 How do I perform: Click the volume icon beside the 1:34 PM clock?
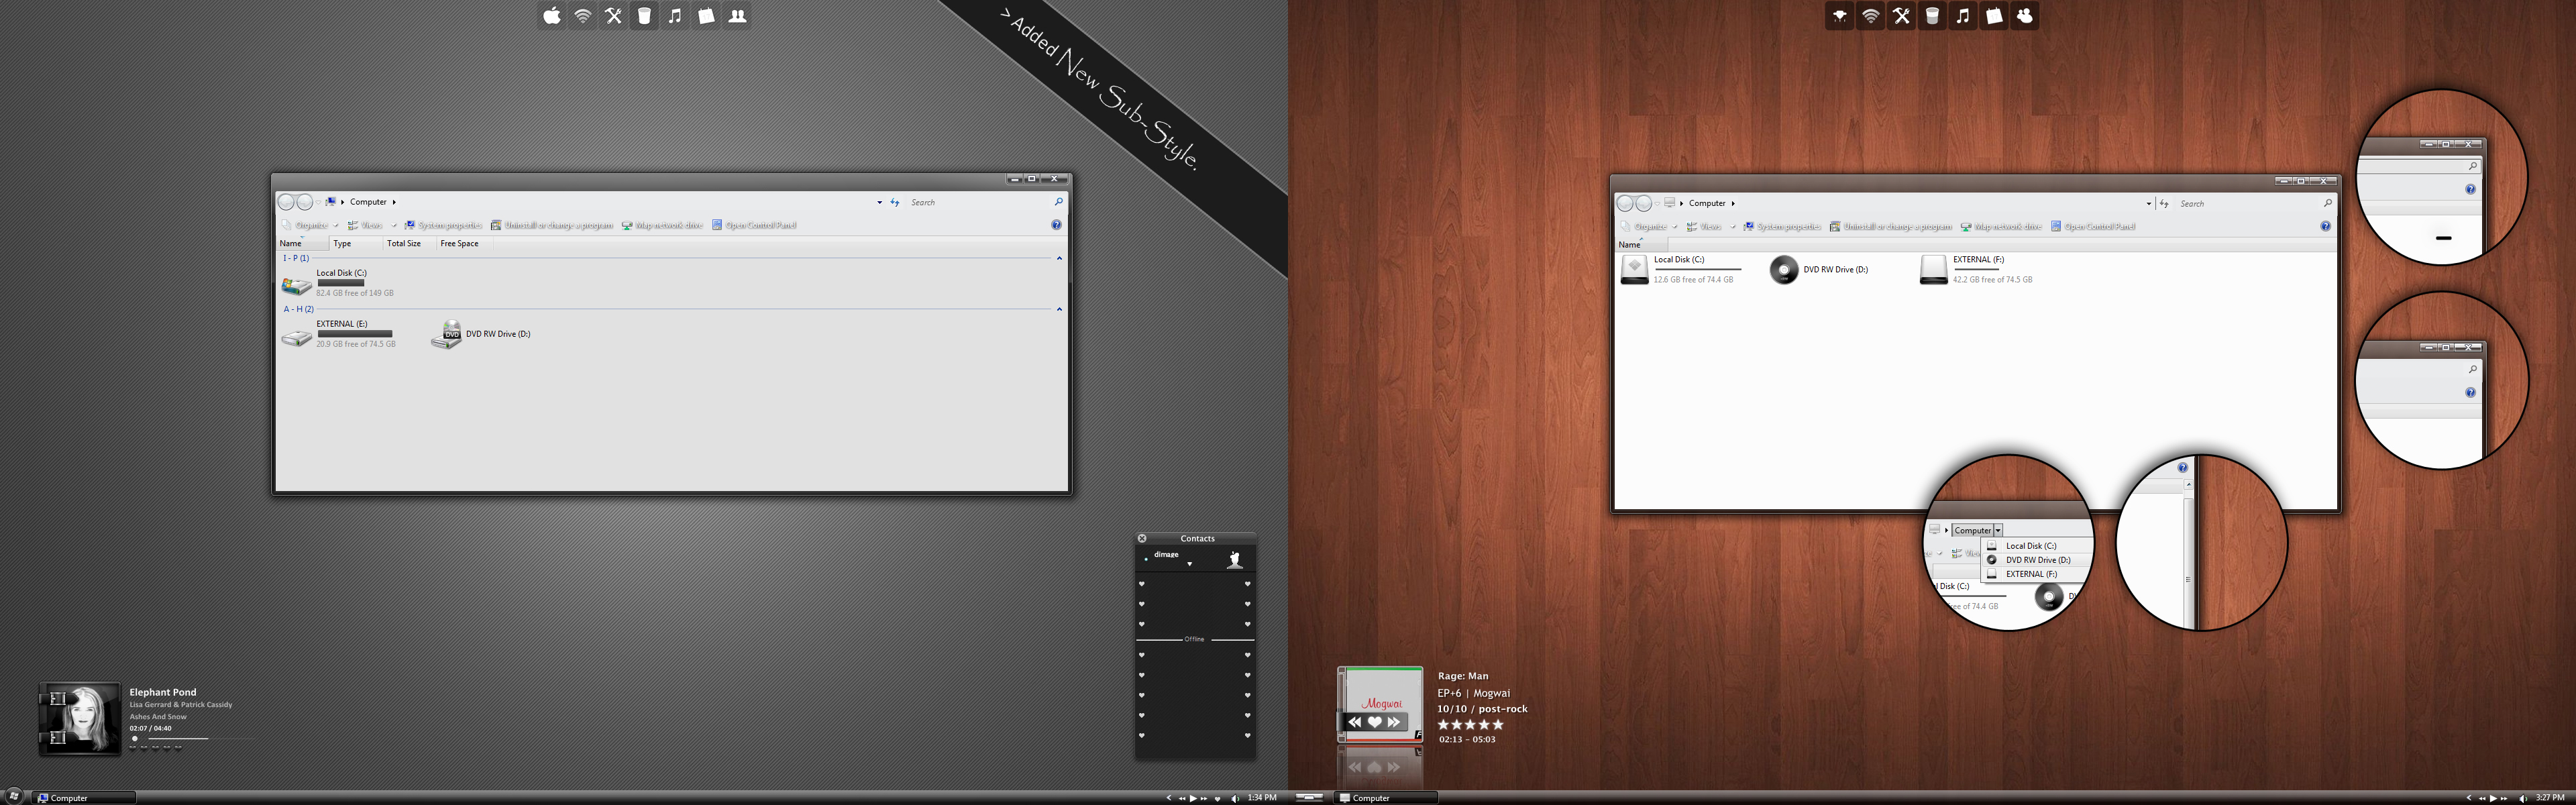pos(1235,798)
